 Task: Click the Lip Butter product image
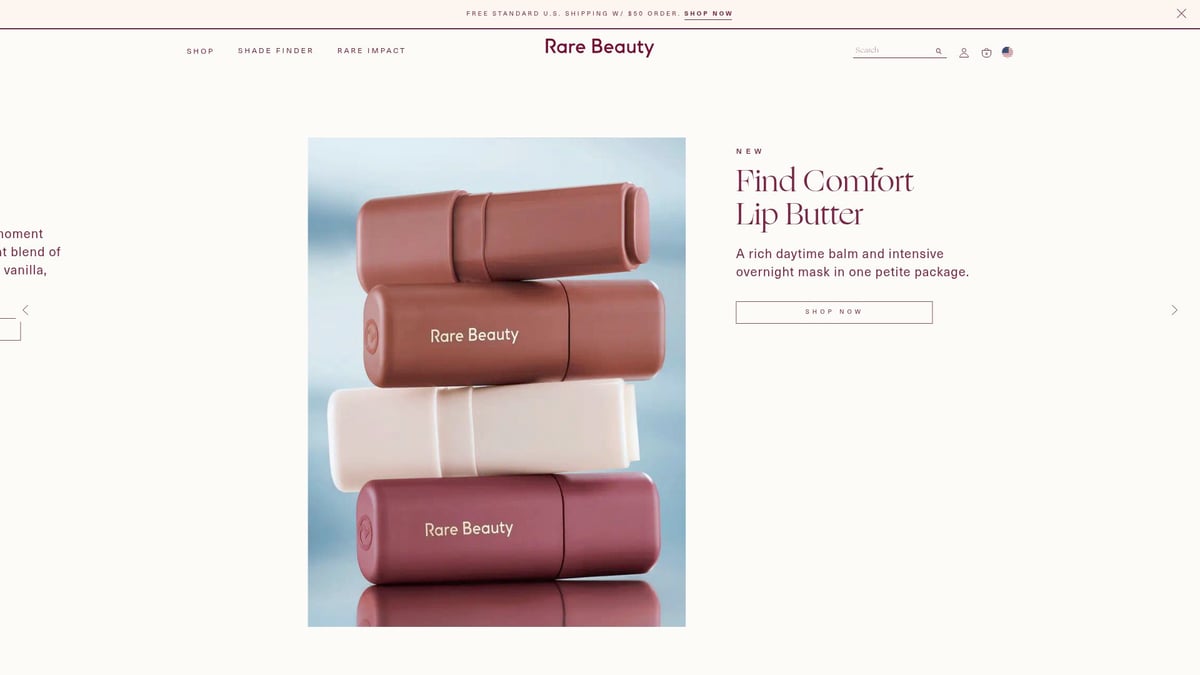(x=497, y=382)
